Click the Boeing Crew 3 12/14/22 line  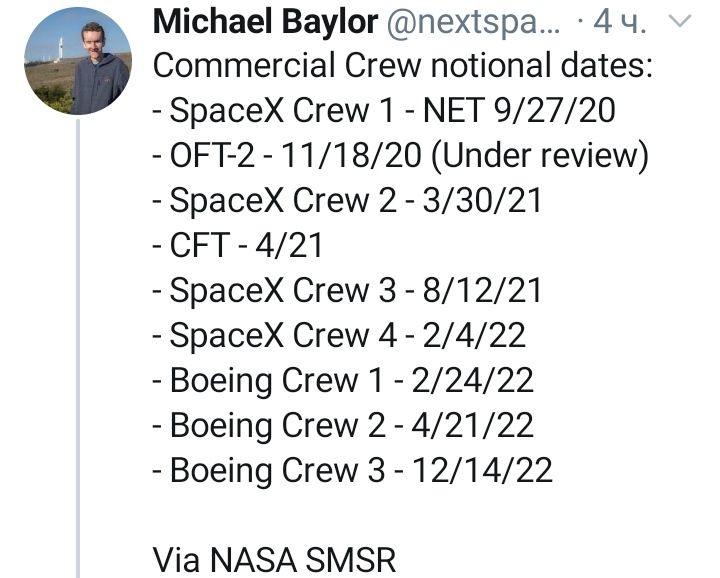coord(353,471)
